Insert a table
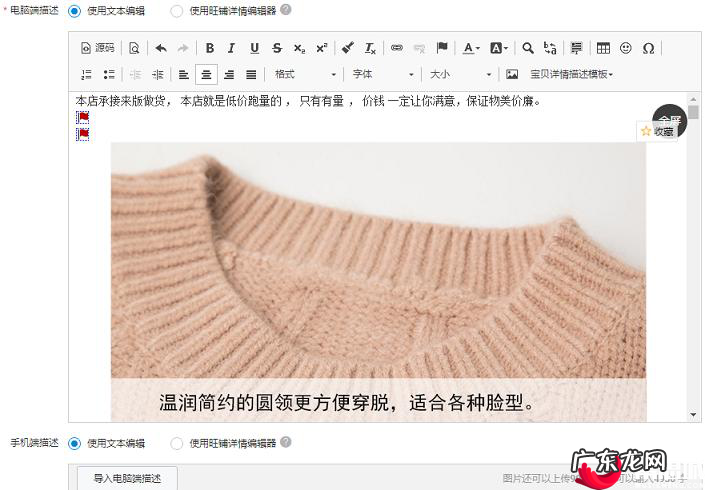705x490 pixels. point(603,48)
